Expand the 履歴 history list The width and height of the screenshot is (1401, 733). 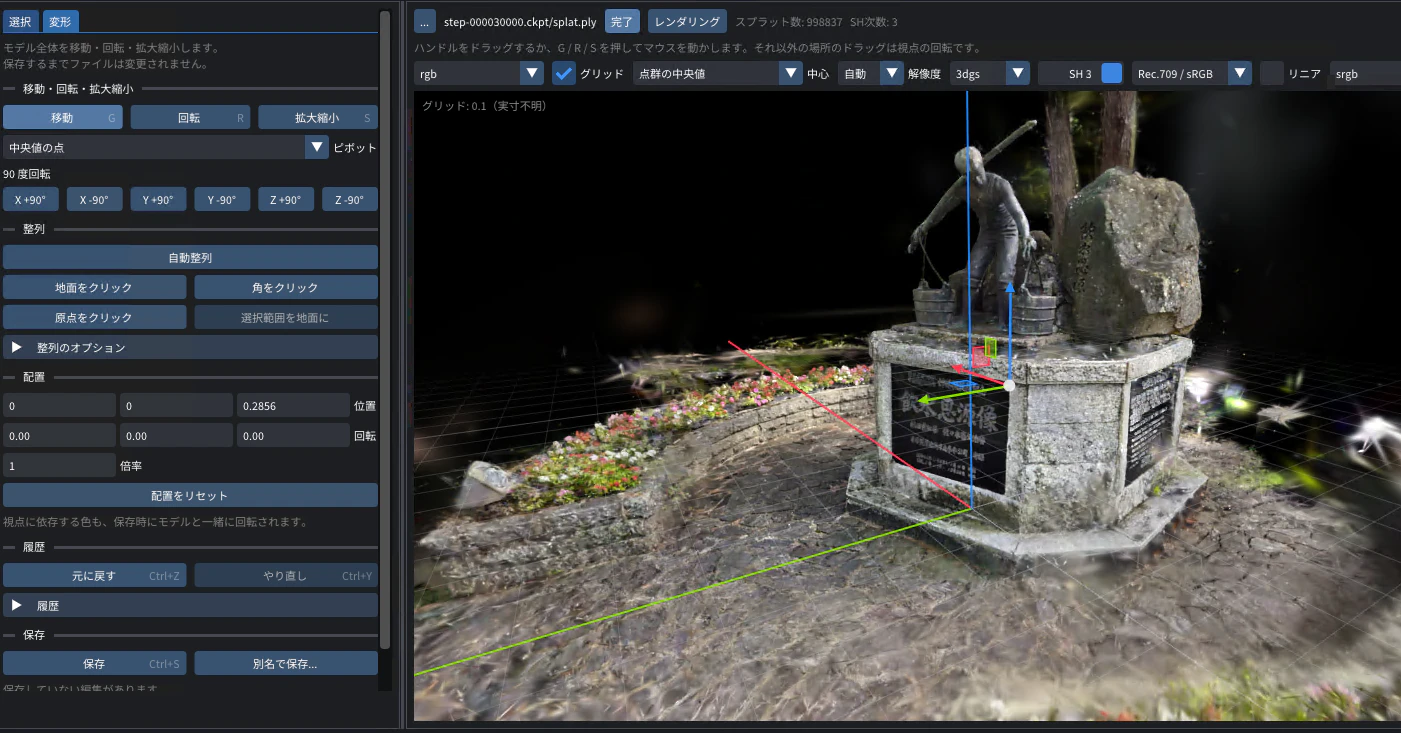(190, 605)
